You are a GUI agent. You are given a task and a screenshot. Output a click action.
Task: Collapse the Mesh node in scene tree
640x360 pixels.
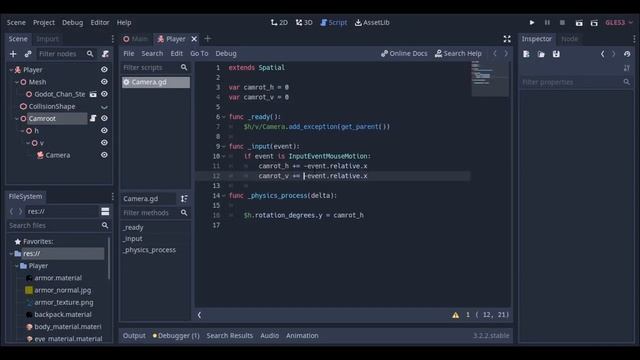click(17, 82)
